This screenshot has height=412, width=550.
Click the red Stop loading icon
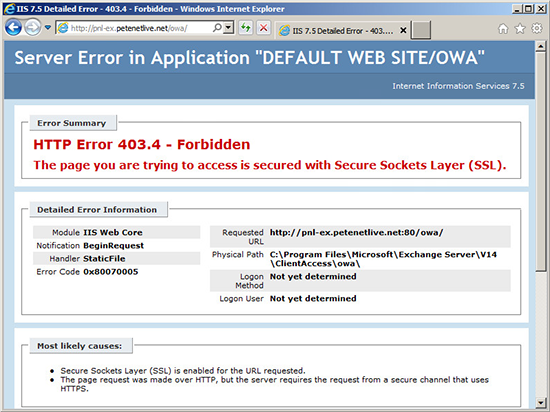(263, 27)
